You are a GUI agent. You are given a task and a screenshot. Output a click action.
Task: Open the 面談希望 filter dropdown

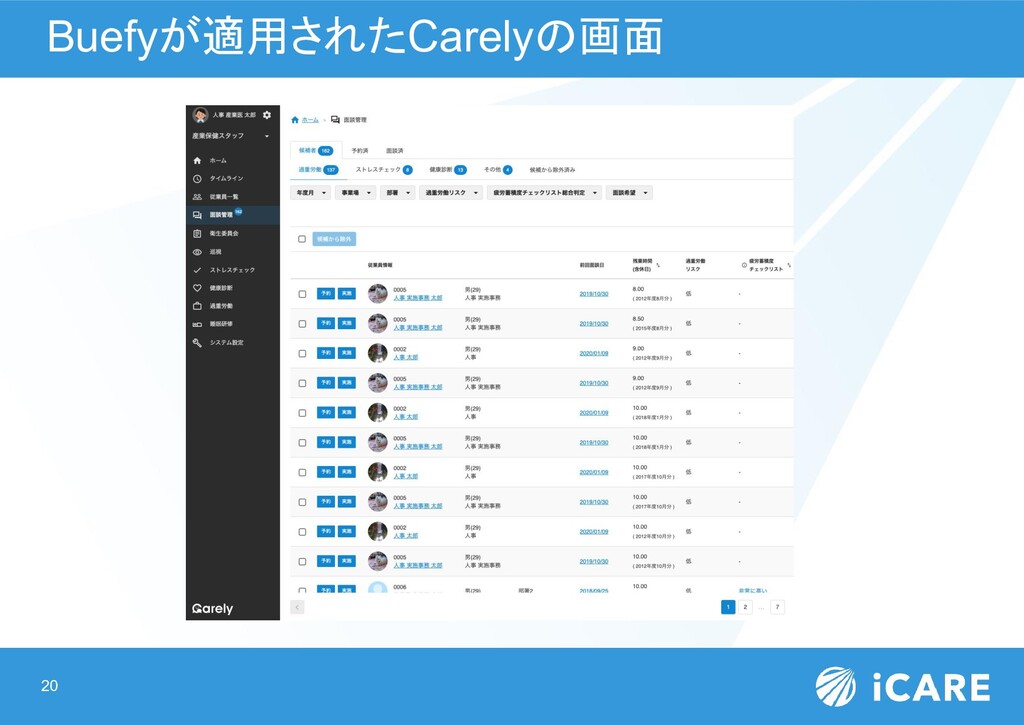[x=630, y=193]
